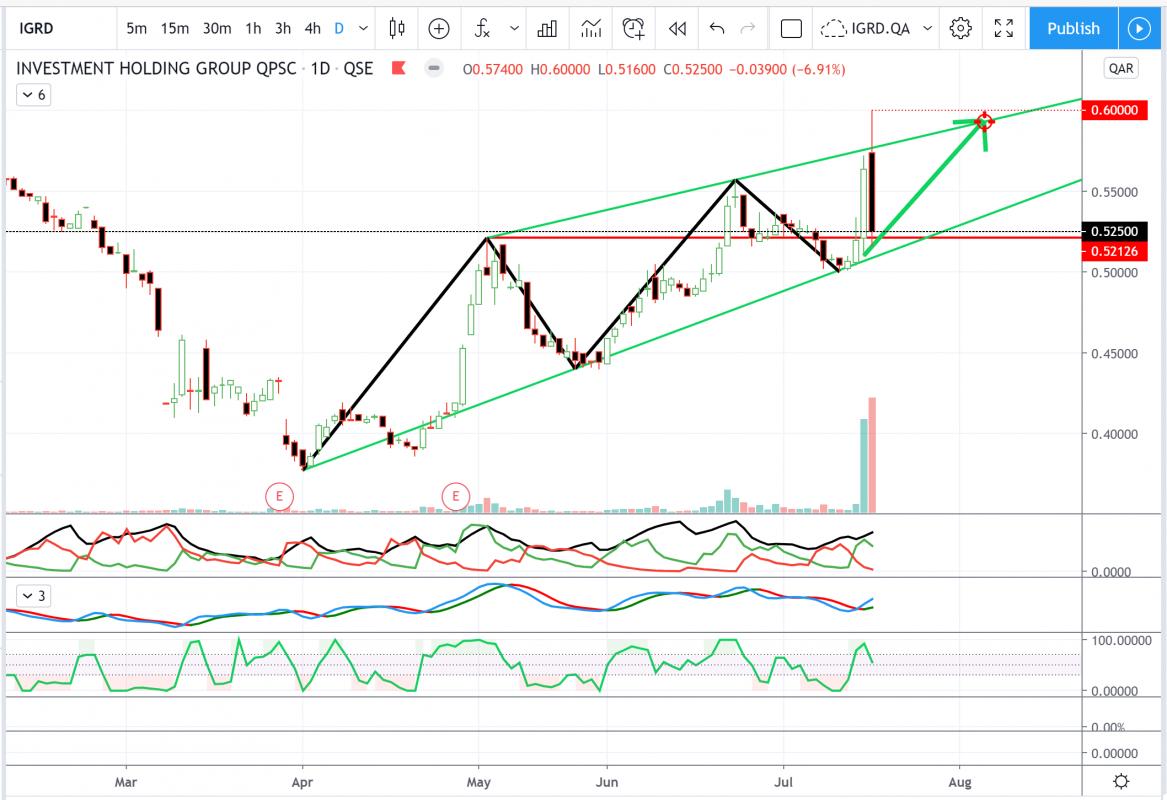Click the Publish button
The height and width of the screenshot is (800, 1167).
[1073, 28]
